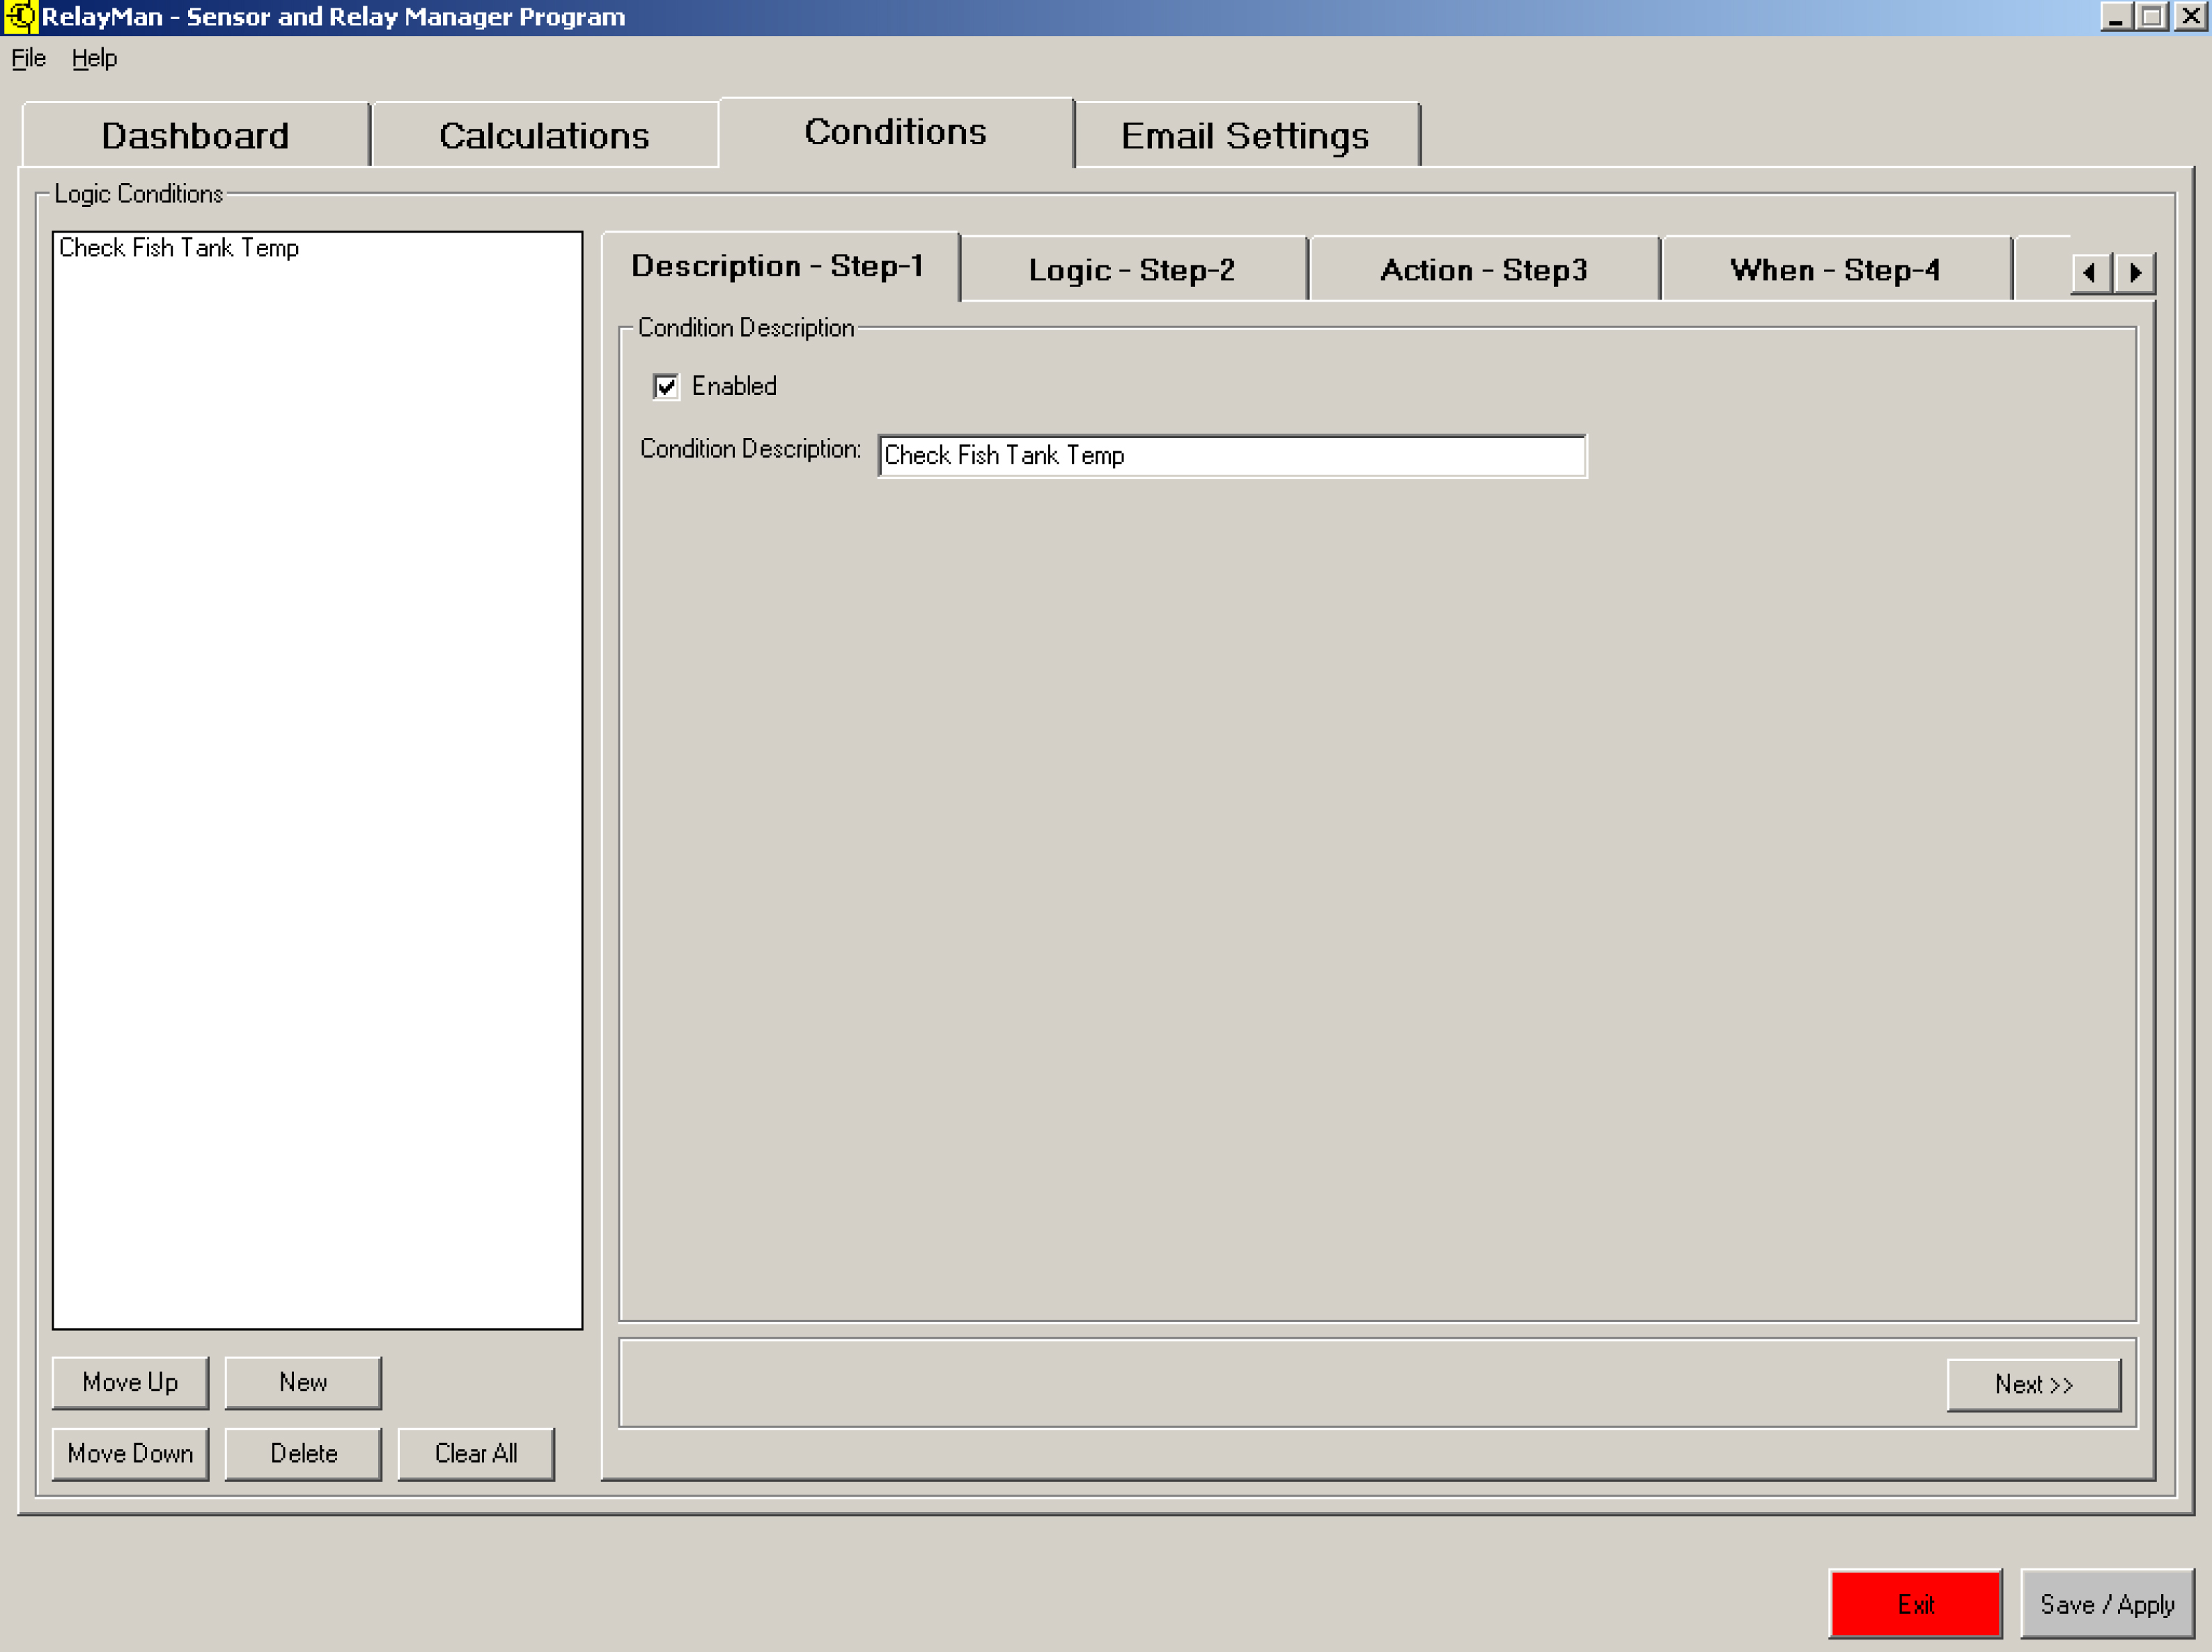Click the red Exit button

click(1915, 1604)
